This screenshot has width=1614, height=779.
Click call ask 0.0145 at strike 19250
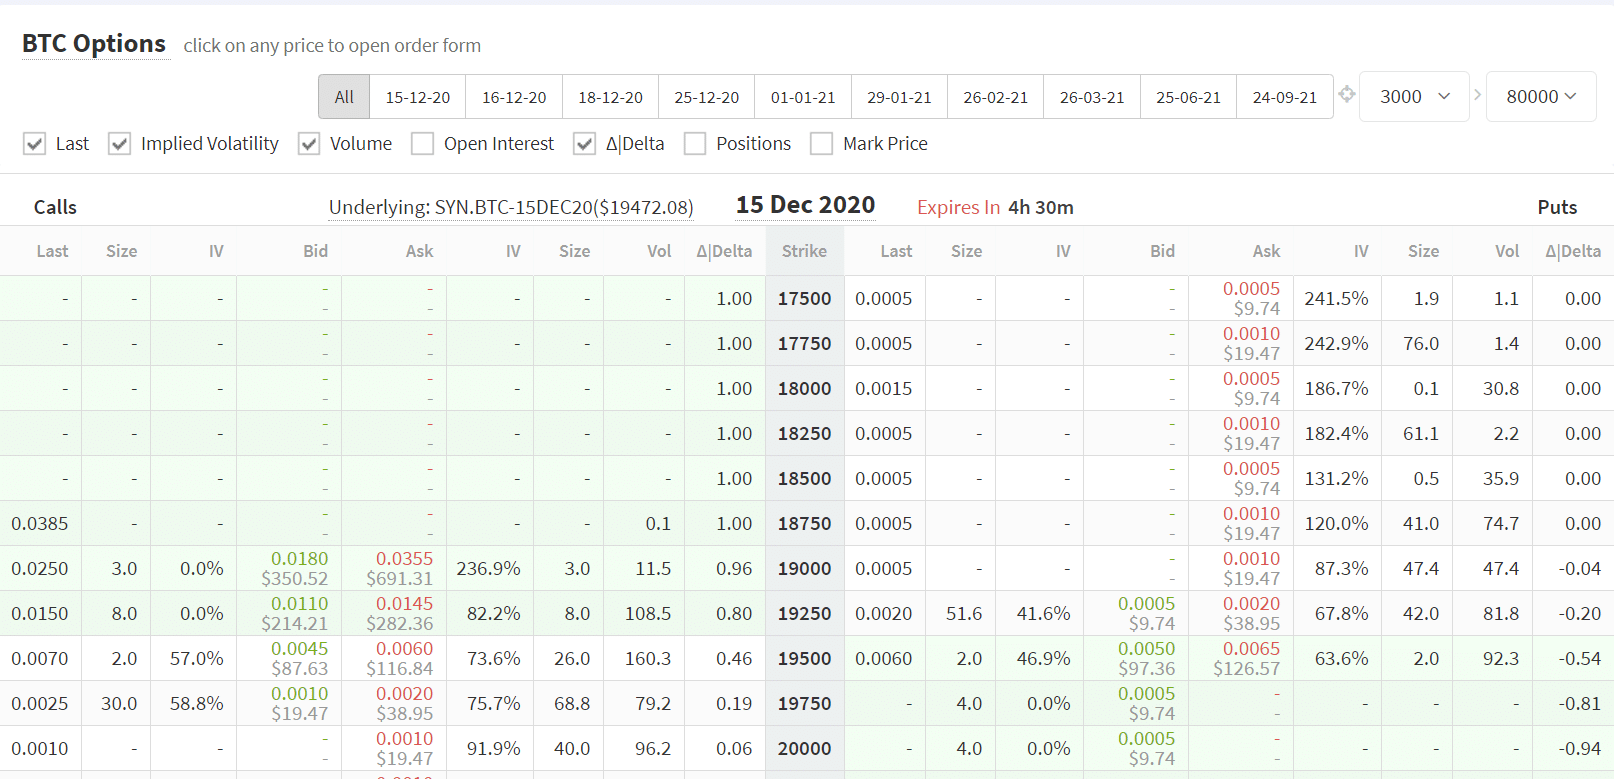pos(404,604)
